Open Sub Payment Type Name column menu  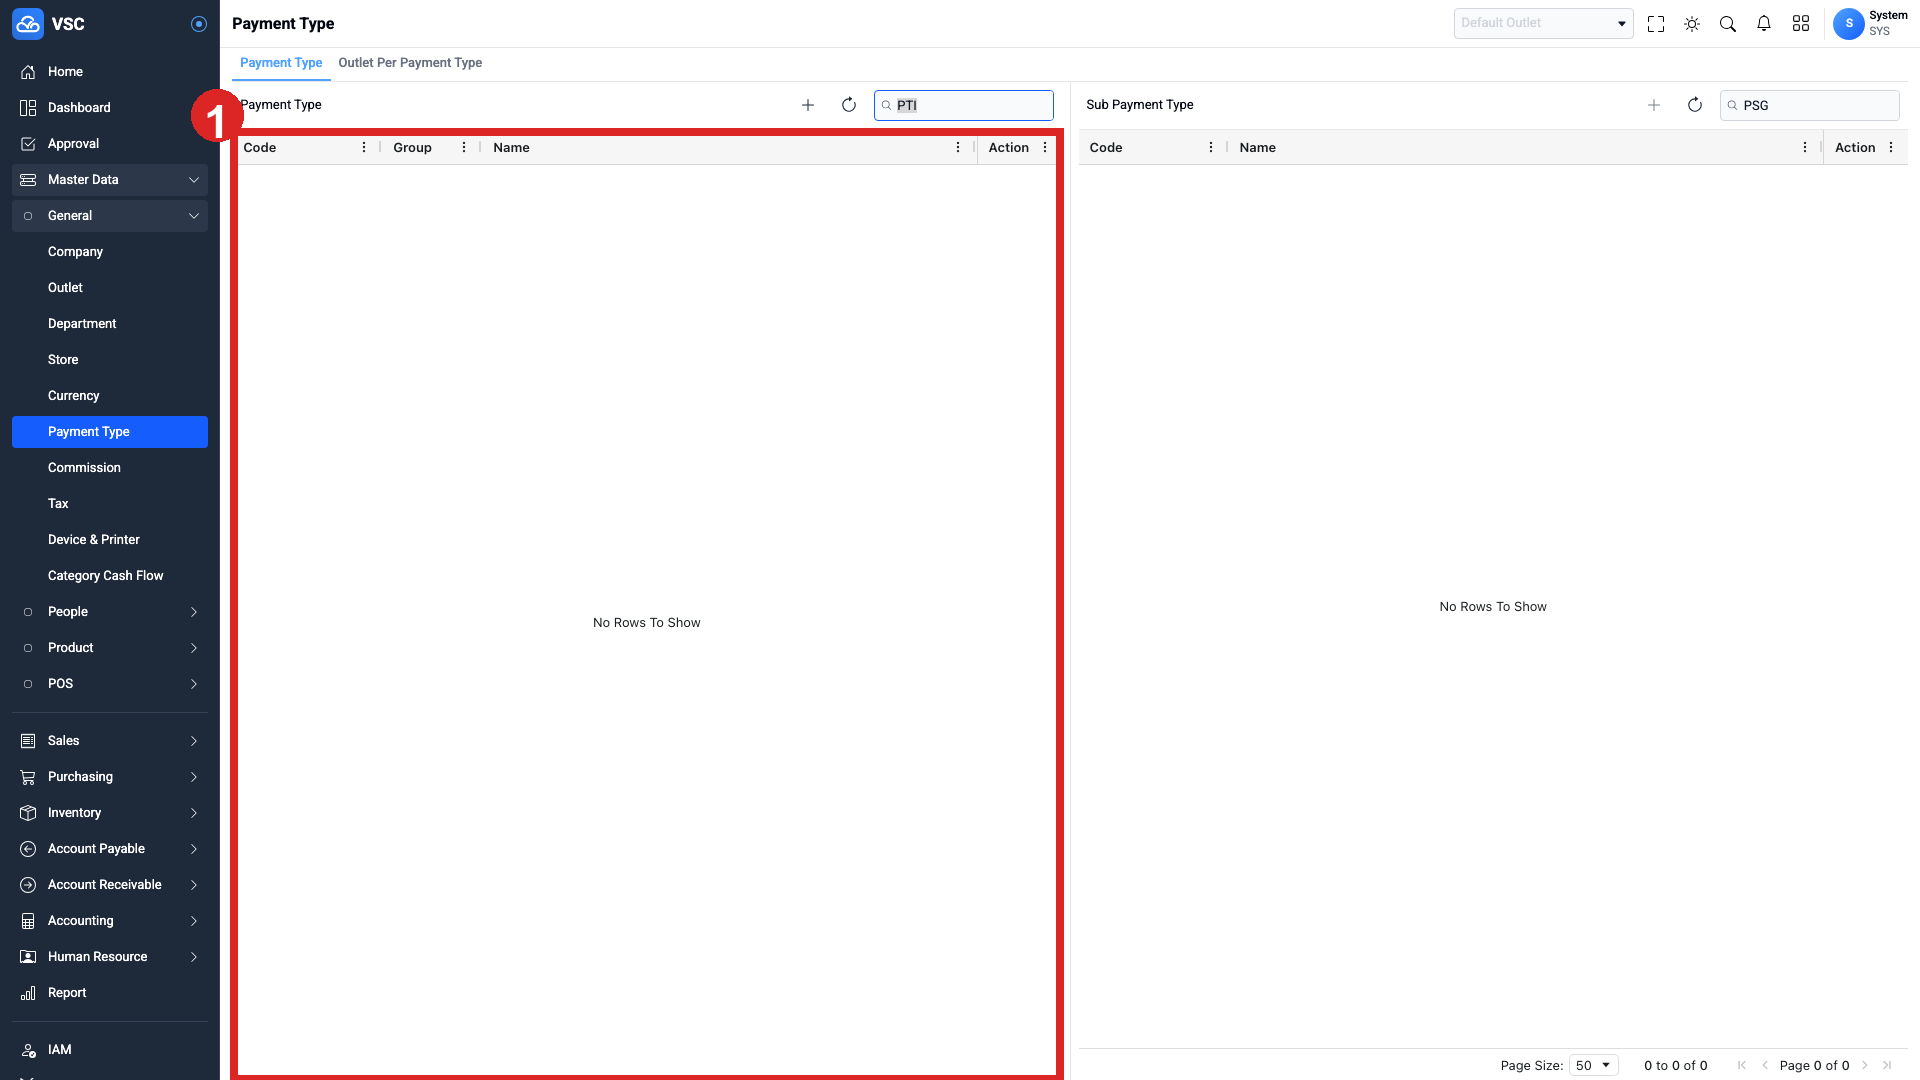pyautogui.click(x=1805, y=147)
